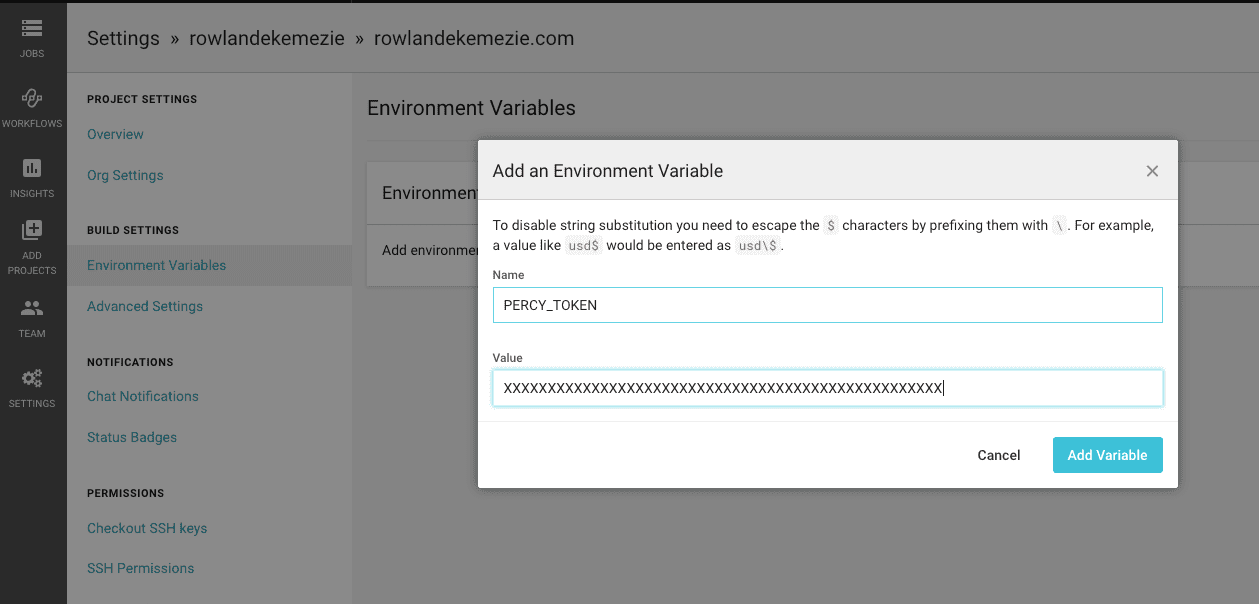Click the Name input field with PERCY_TOKEN
Image resolution: width=1259 pixels, height=604 pixels.
[827, 305]
